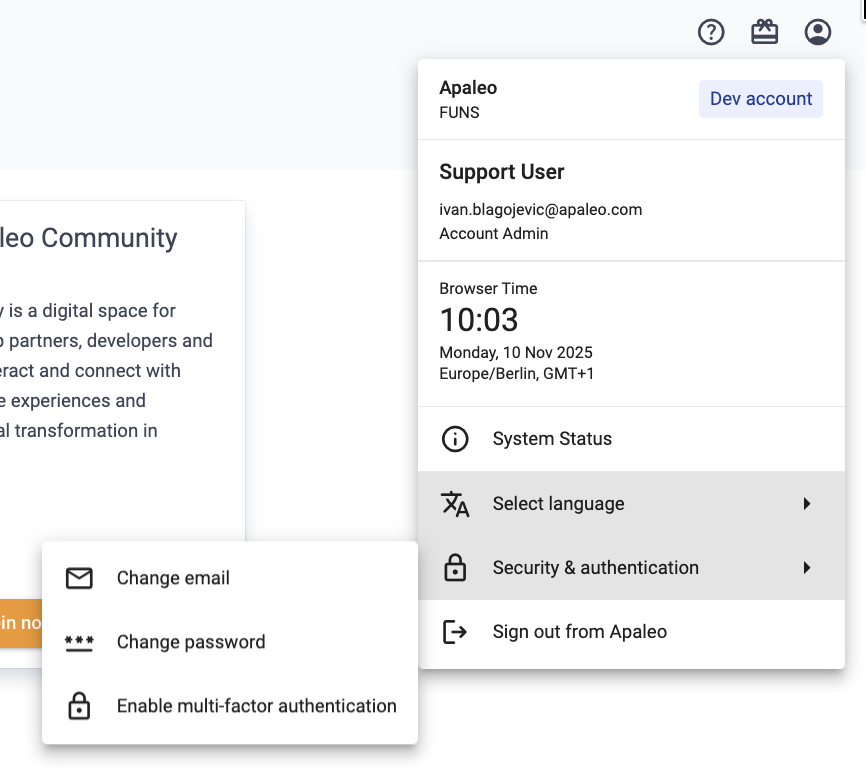Click the multi-factor lock icon
The image size is (866, 784).
pyautogui.click(x=79, y=706)
